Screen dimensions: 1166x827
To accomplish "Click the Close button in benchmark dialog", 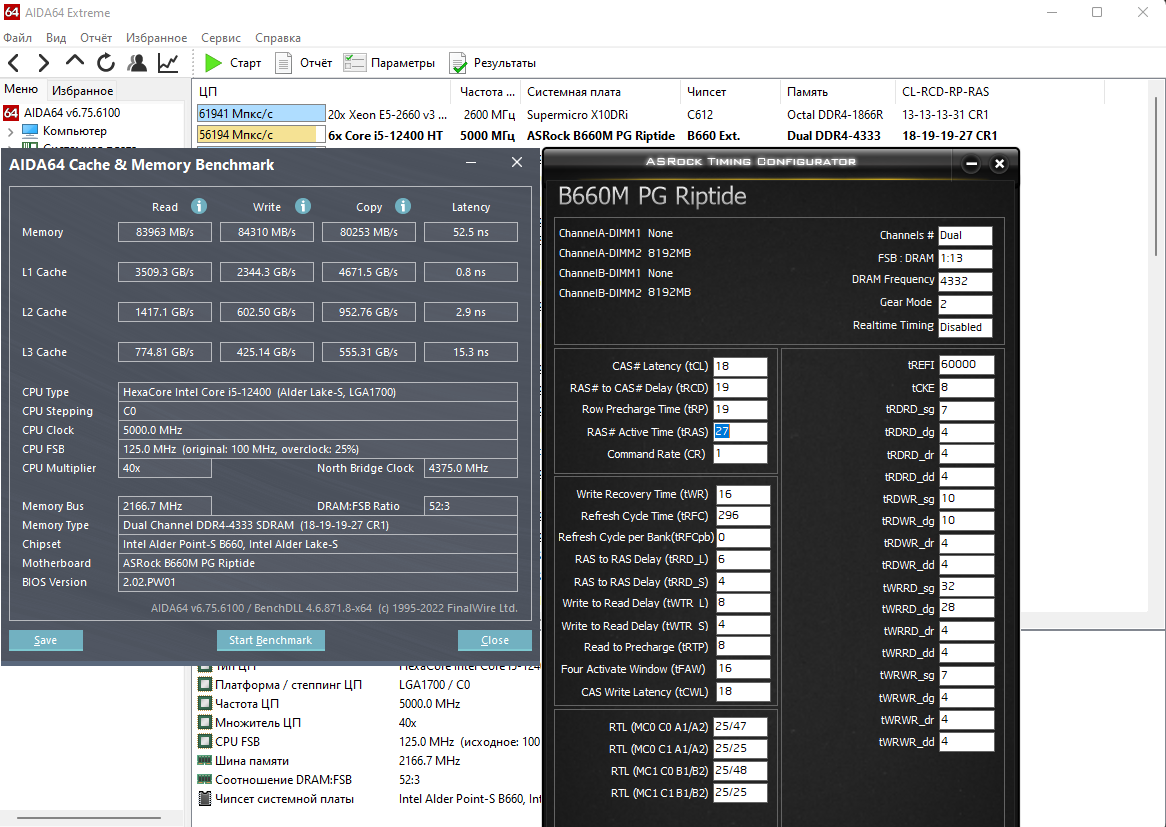I will 495,640.
